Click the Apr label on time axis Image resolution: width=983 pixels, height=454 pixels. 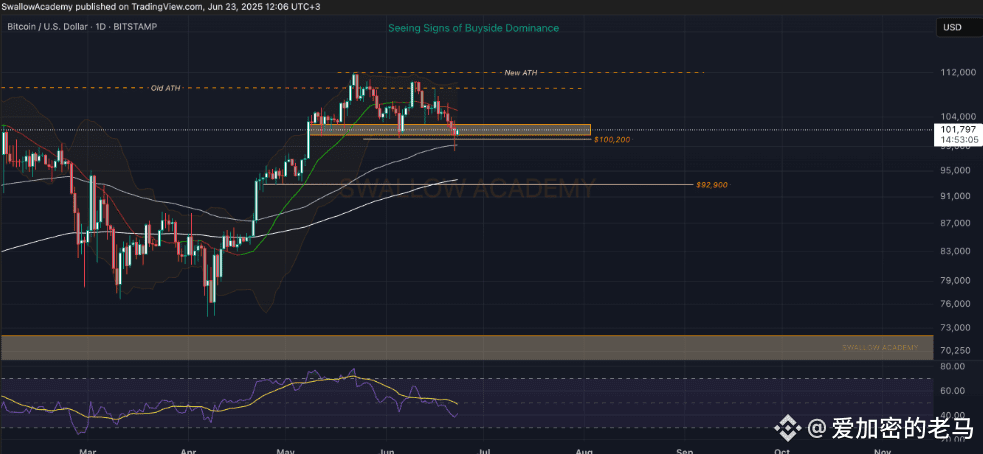point(187,450)
